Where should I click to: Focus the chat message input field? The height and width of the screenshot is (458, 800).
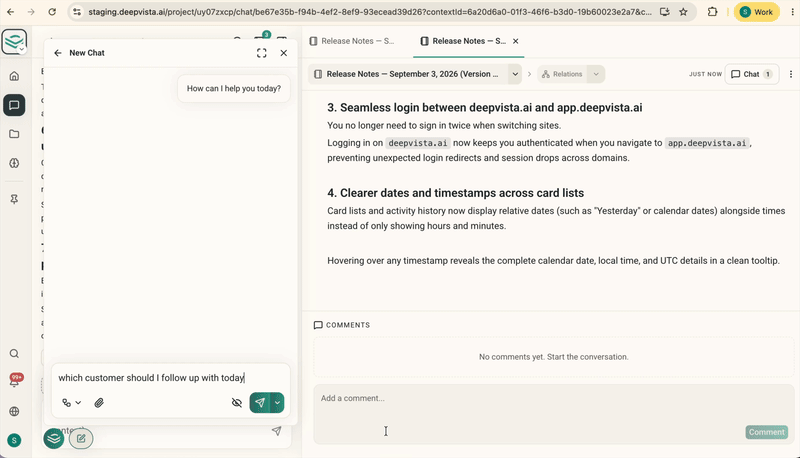[x=171, y=378]
